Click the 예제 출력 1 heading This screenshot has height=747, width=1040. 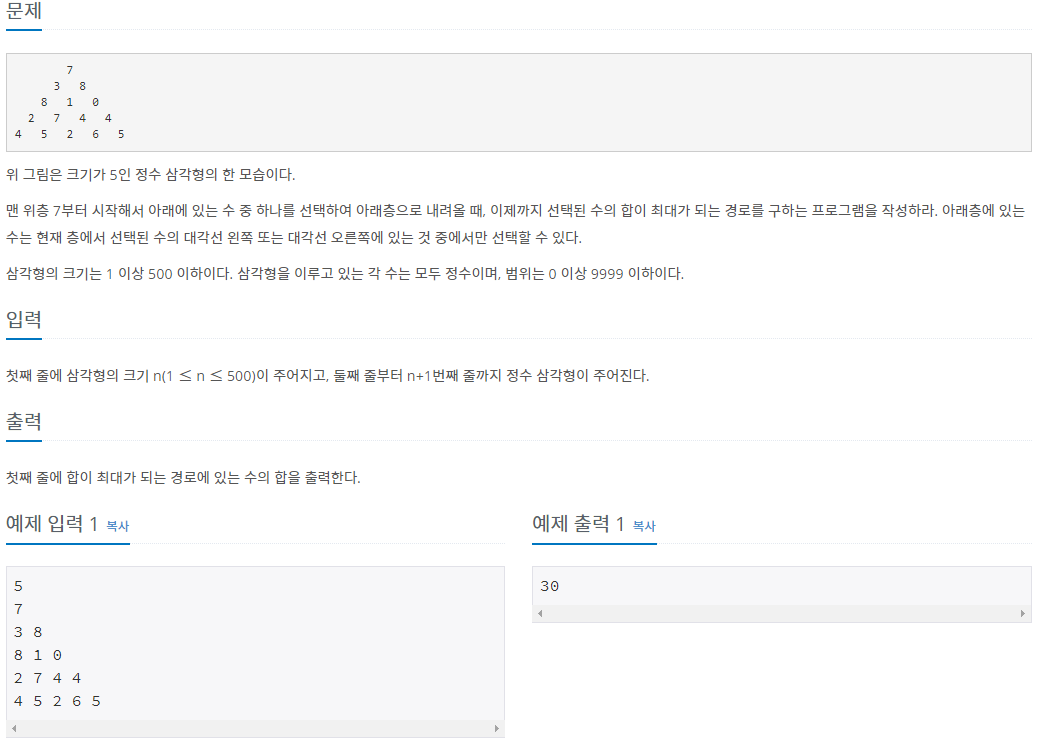(x=578, y=524)
